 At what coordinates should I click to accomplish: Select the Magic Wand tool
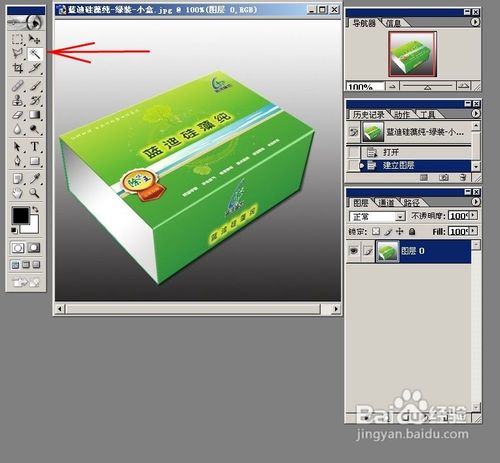pyautogui.click(x=35, y=54)
